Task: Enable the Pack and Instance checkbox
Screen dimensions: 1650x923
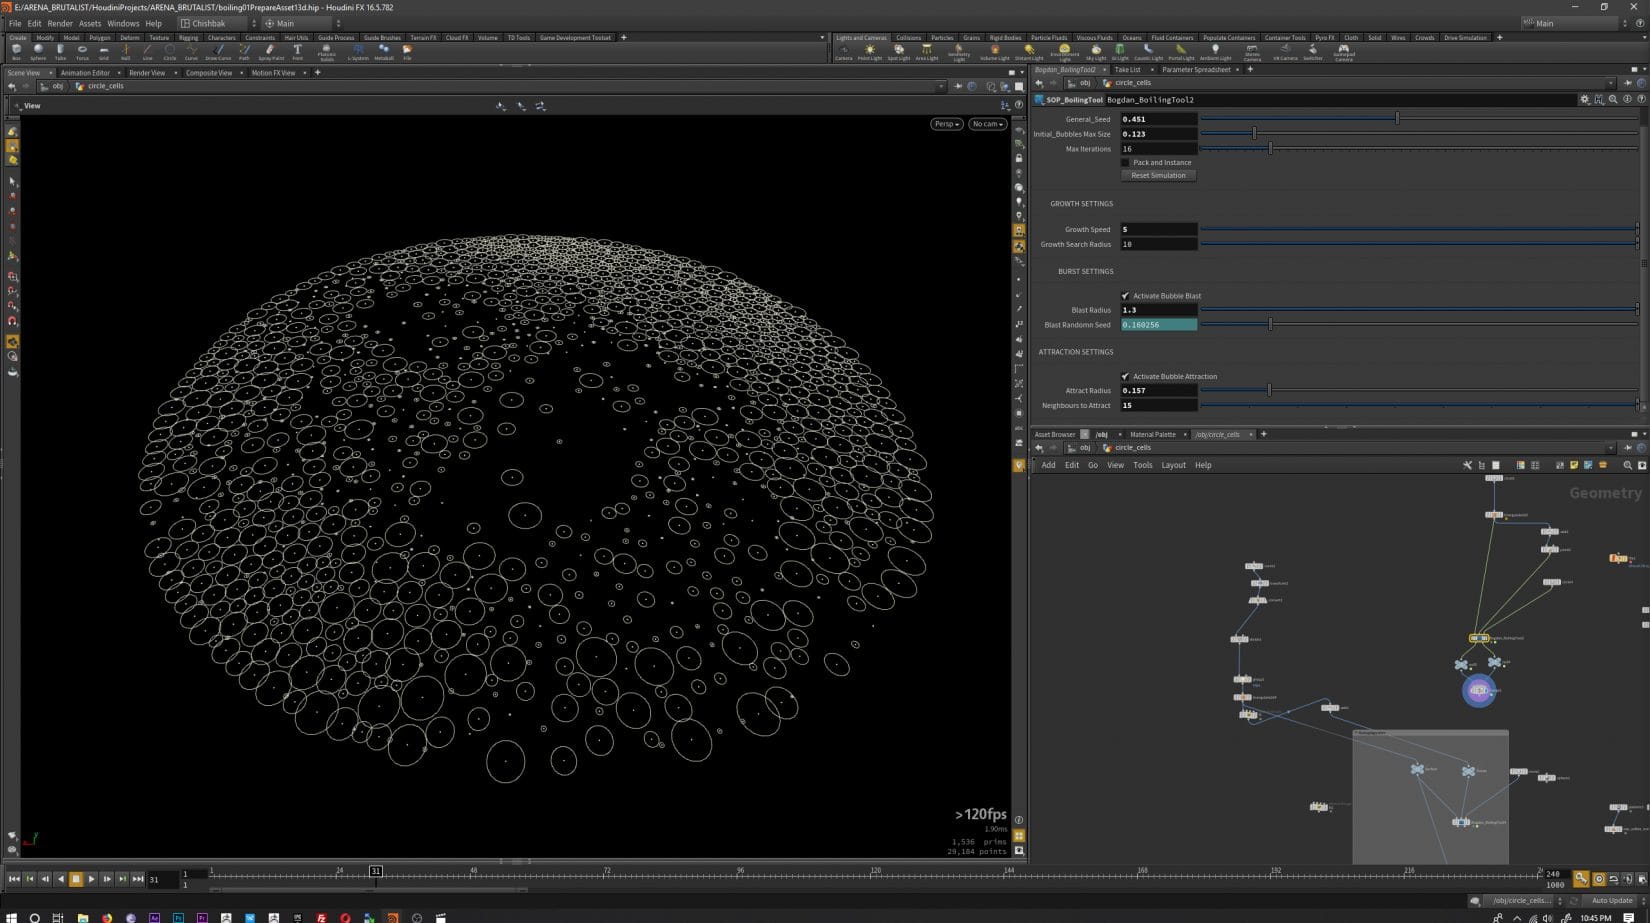Action: click(1126, 162)
